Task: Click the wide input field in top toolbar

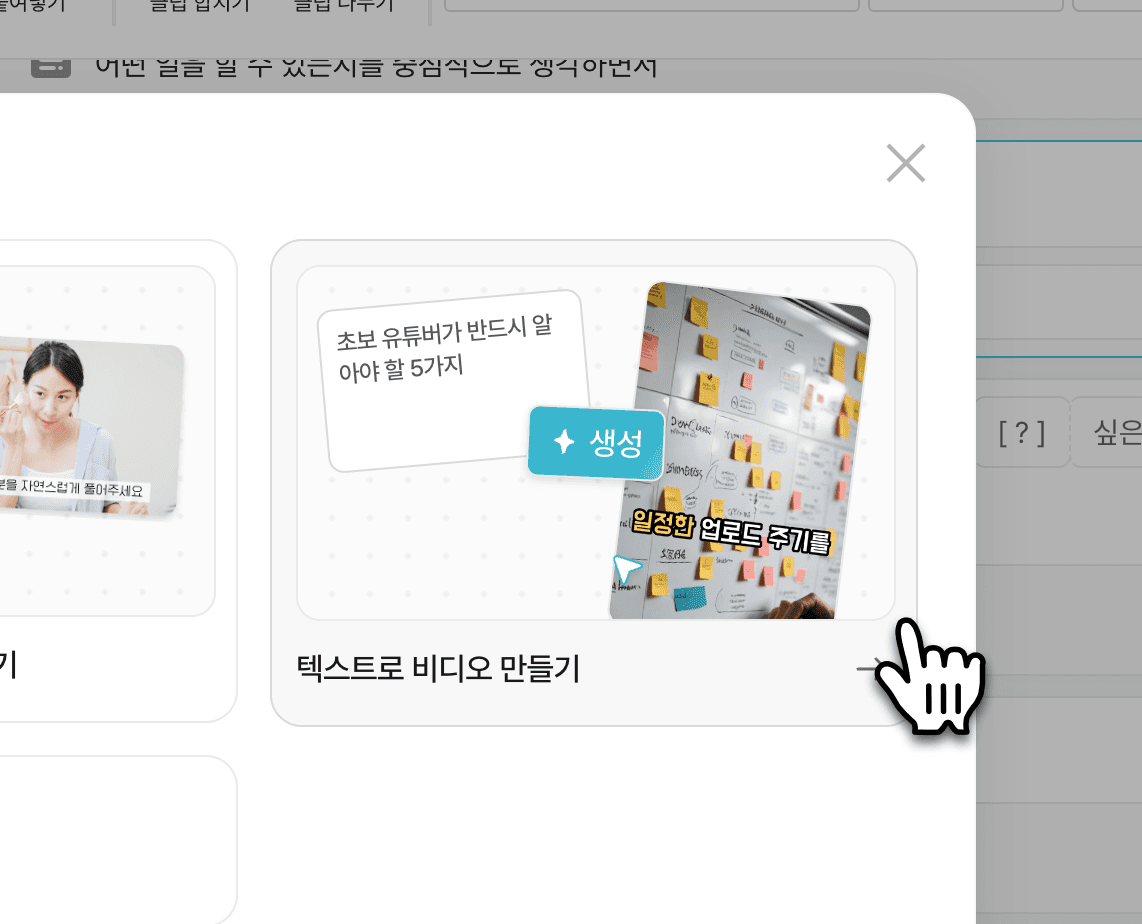Action: [x=651, y=5]
